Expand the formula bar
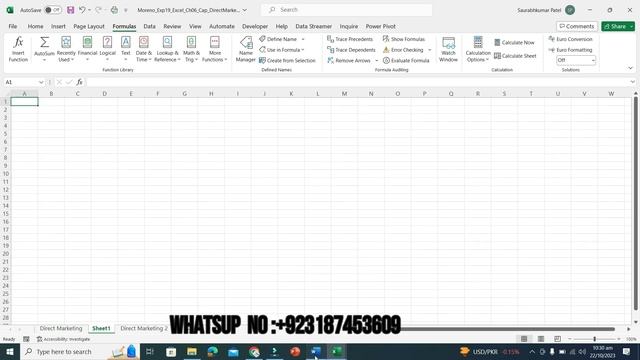This screenshot has width=640, height=360. click(632, 82)
